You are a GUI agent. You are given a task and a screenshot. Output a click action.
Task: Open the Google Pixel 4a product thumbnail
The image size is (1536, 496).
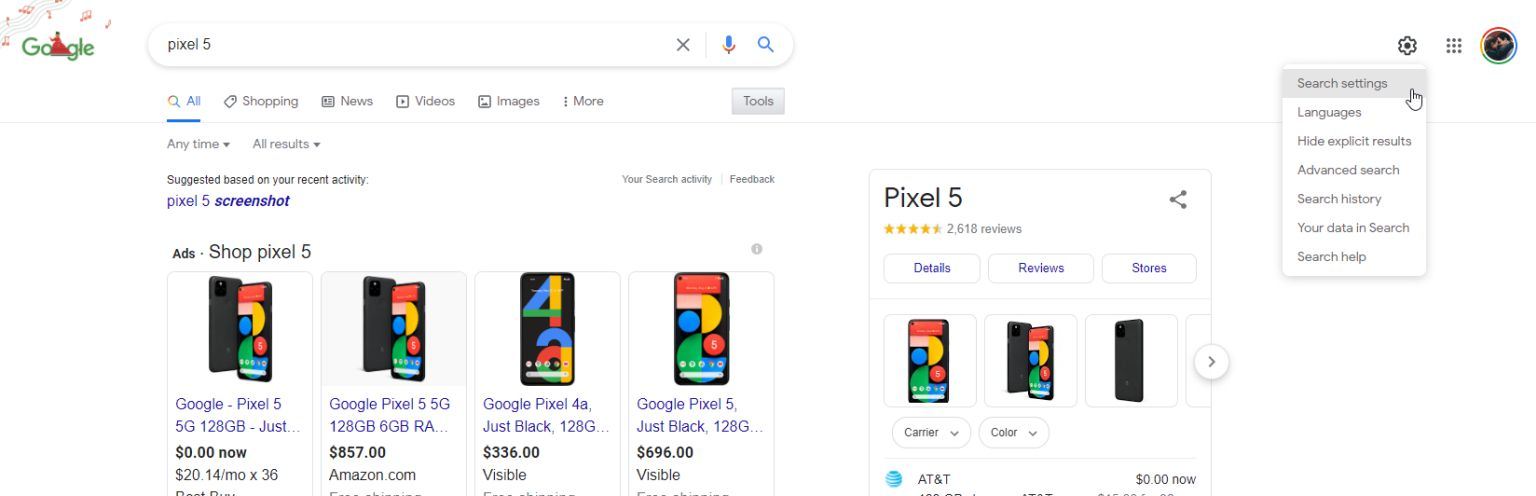(547, 329)
